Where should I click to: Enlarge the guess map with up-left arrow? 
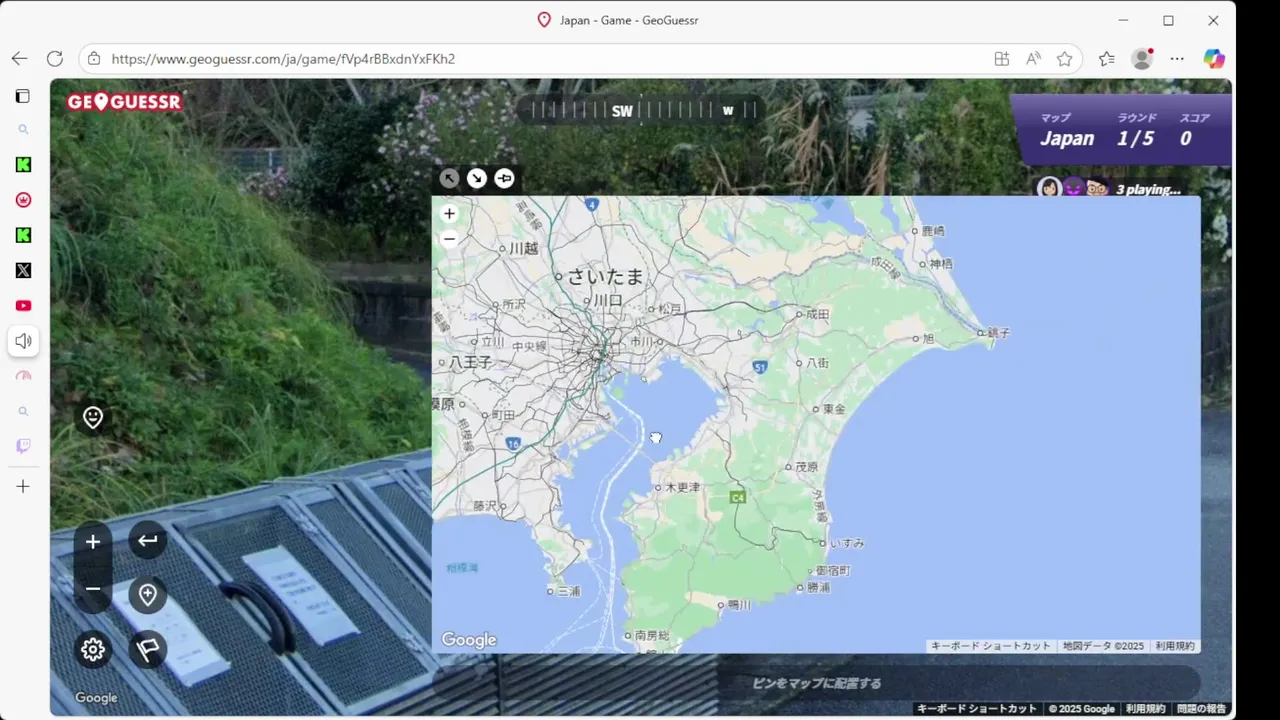click(x=450, y=178)
